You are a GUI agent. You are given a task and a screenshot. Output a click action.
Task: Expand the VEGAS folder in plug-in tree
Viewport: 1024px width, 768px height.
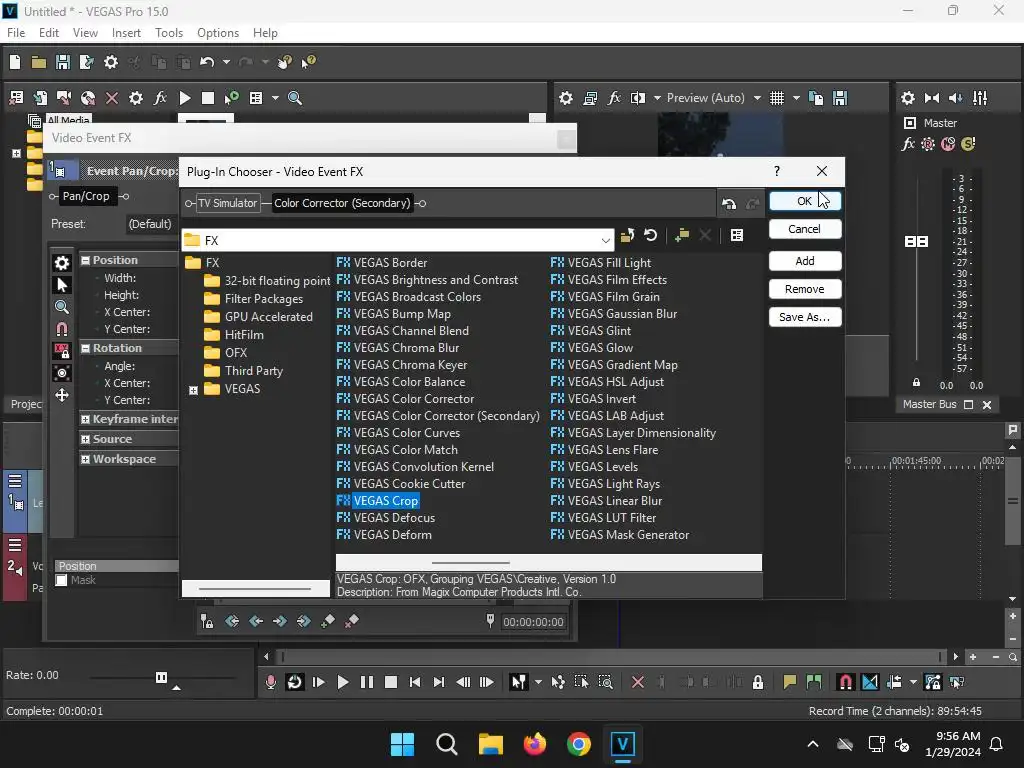[x=193, y=391]
